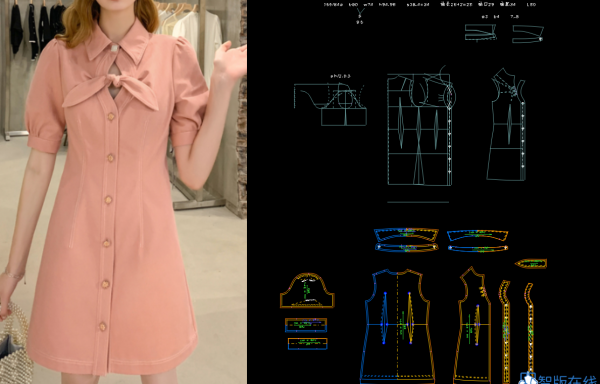Select the right collar stand cut piece
Image resolution: width=600 pixels, height=384 pixels.
pyautogui.click(x=478, y=248)
